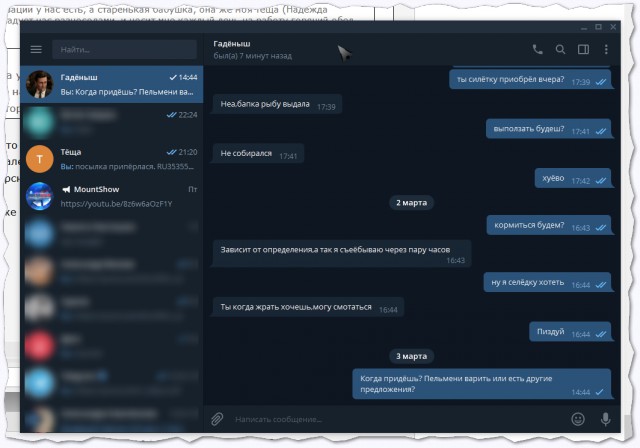
Task: Click the message 'Ты когда жрать хочешь,могу смотаться'
Action: tap(308, 307)
